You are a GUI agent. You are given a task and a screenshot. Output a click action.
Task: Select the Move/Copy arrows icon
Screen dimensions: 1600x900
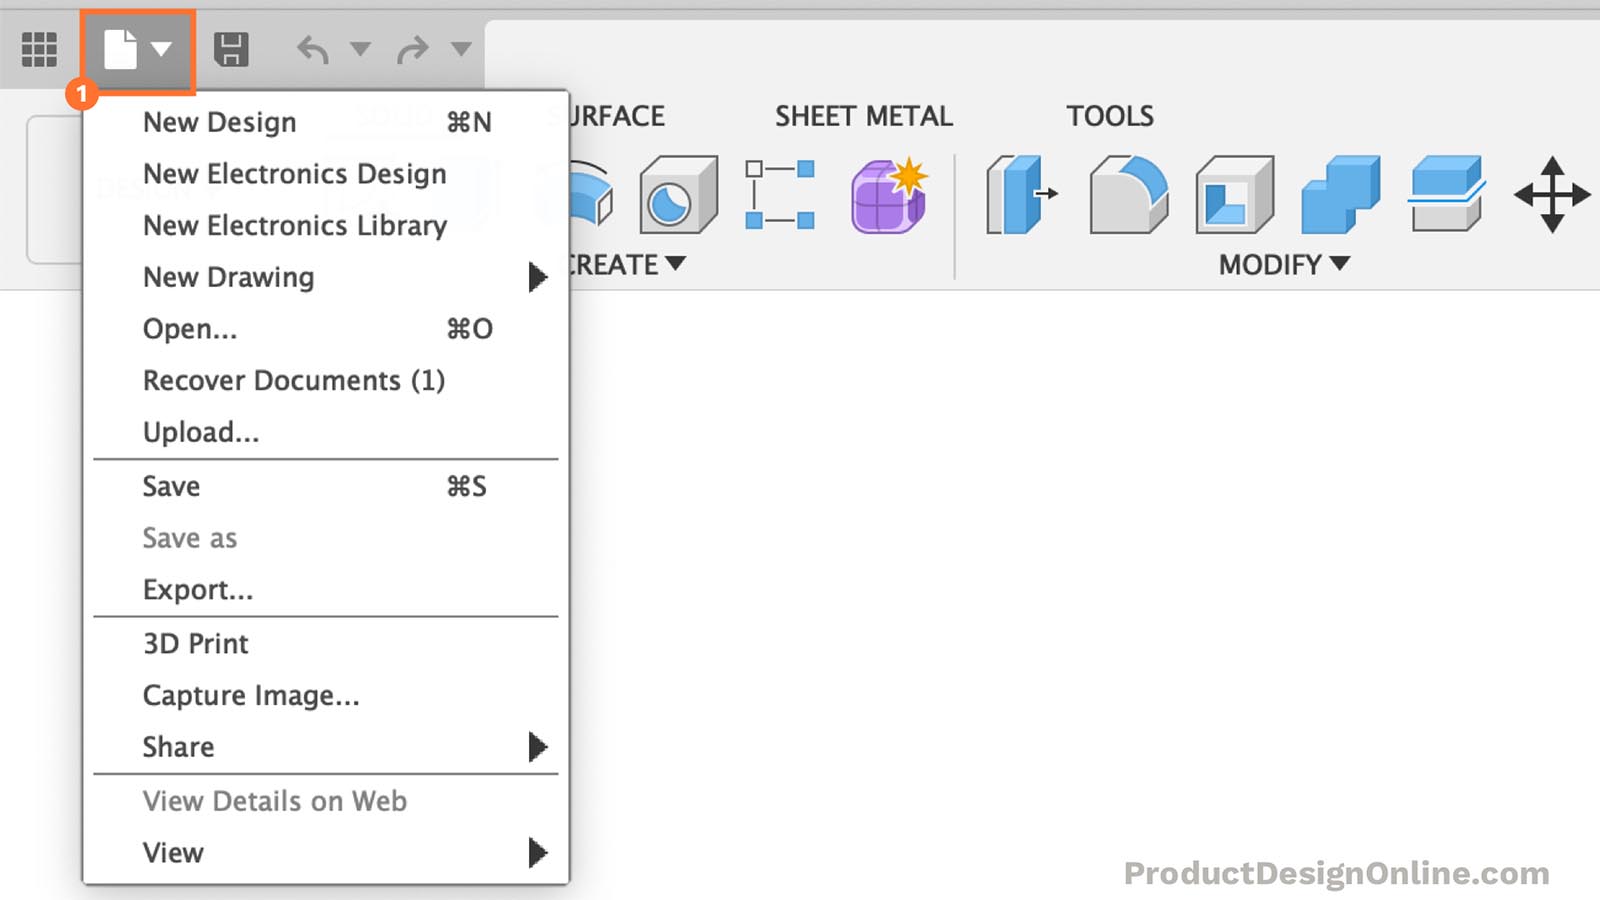[x=1552, y=195]
